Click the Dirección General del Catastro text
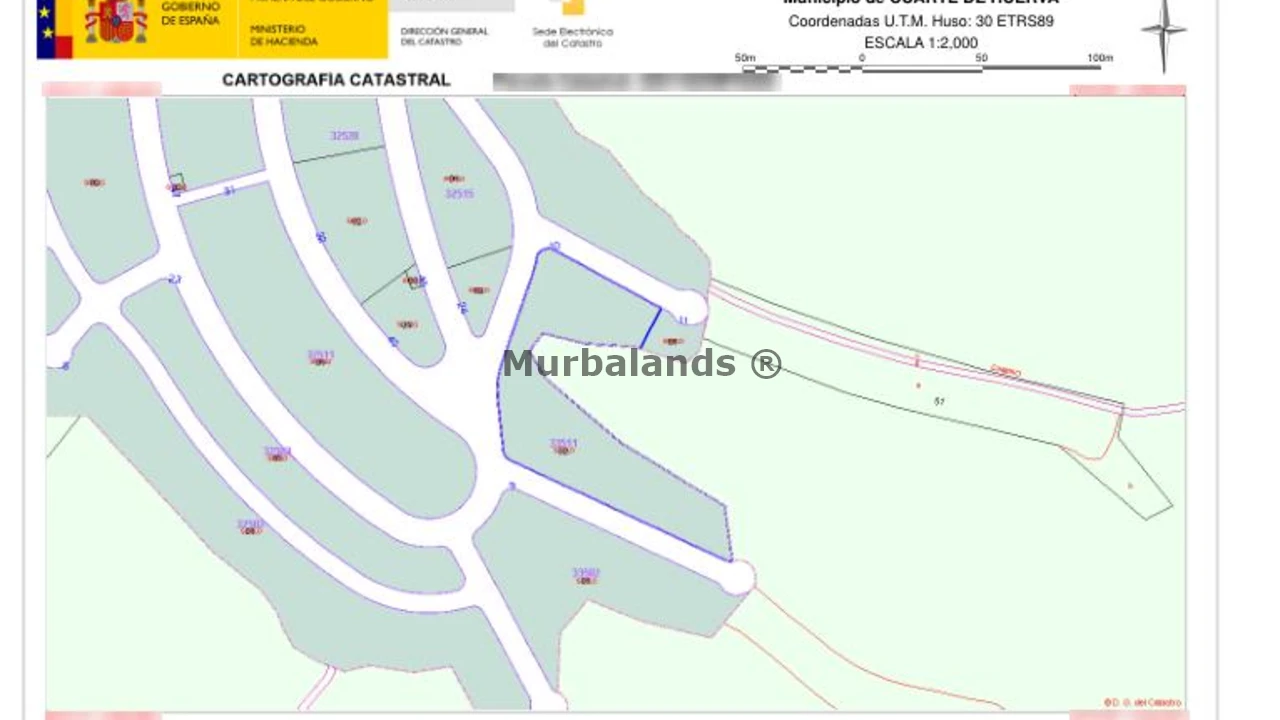1280x720 pixels. tap(444, 36)
